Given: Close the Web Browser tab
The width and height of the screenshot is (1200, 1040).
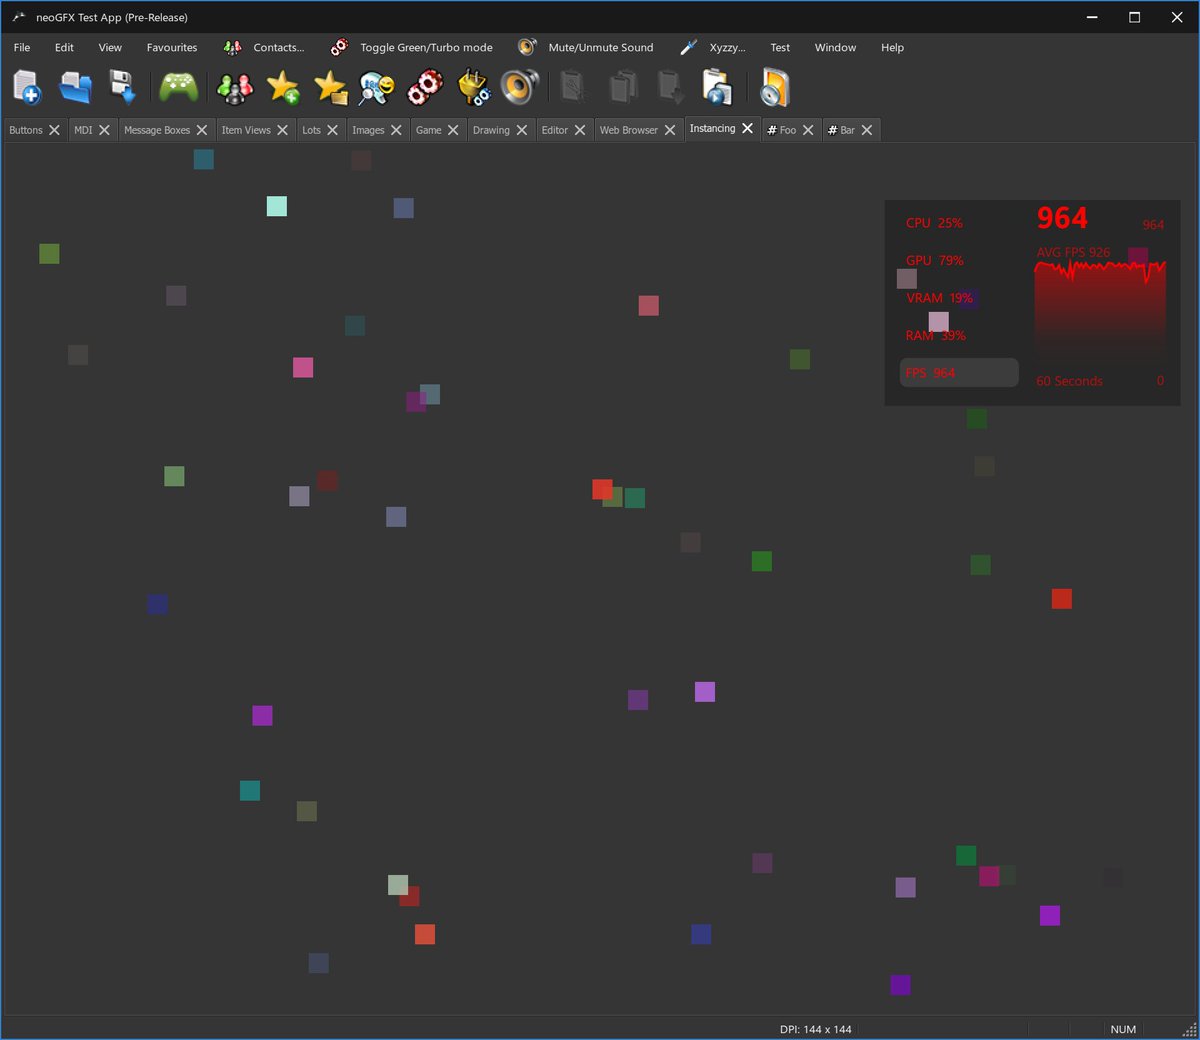Looking at the screenshot, I should point(670,129).
